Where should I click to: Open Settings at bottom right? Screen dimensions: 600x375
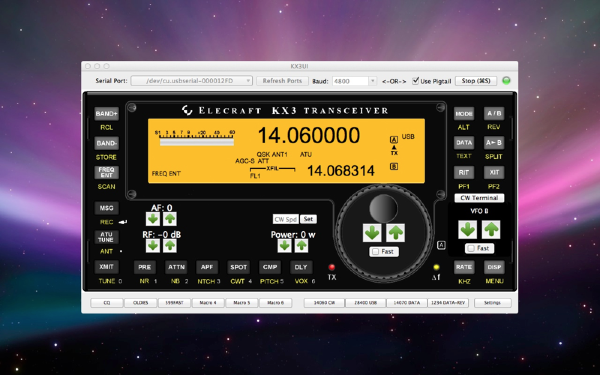492,303
